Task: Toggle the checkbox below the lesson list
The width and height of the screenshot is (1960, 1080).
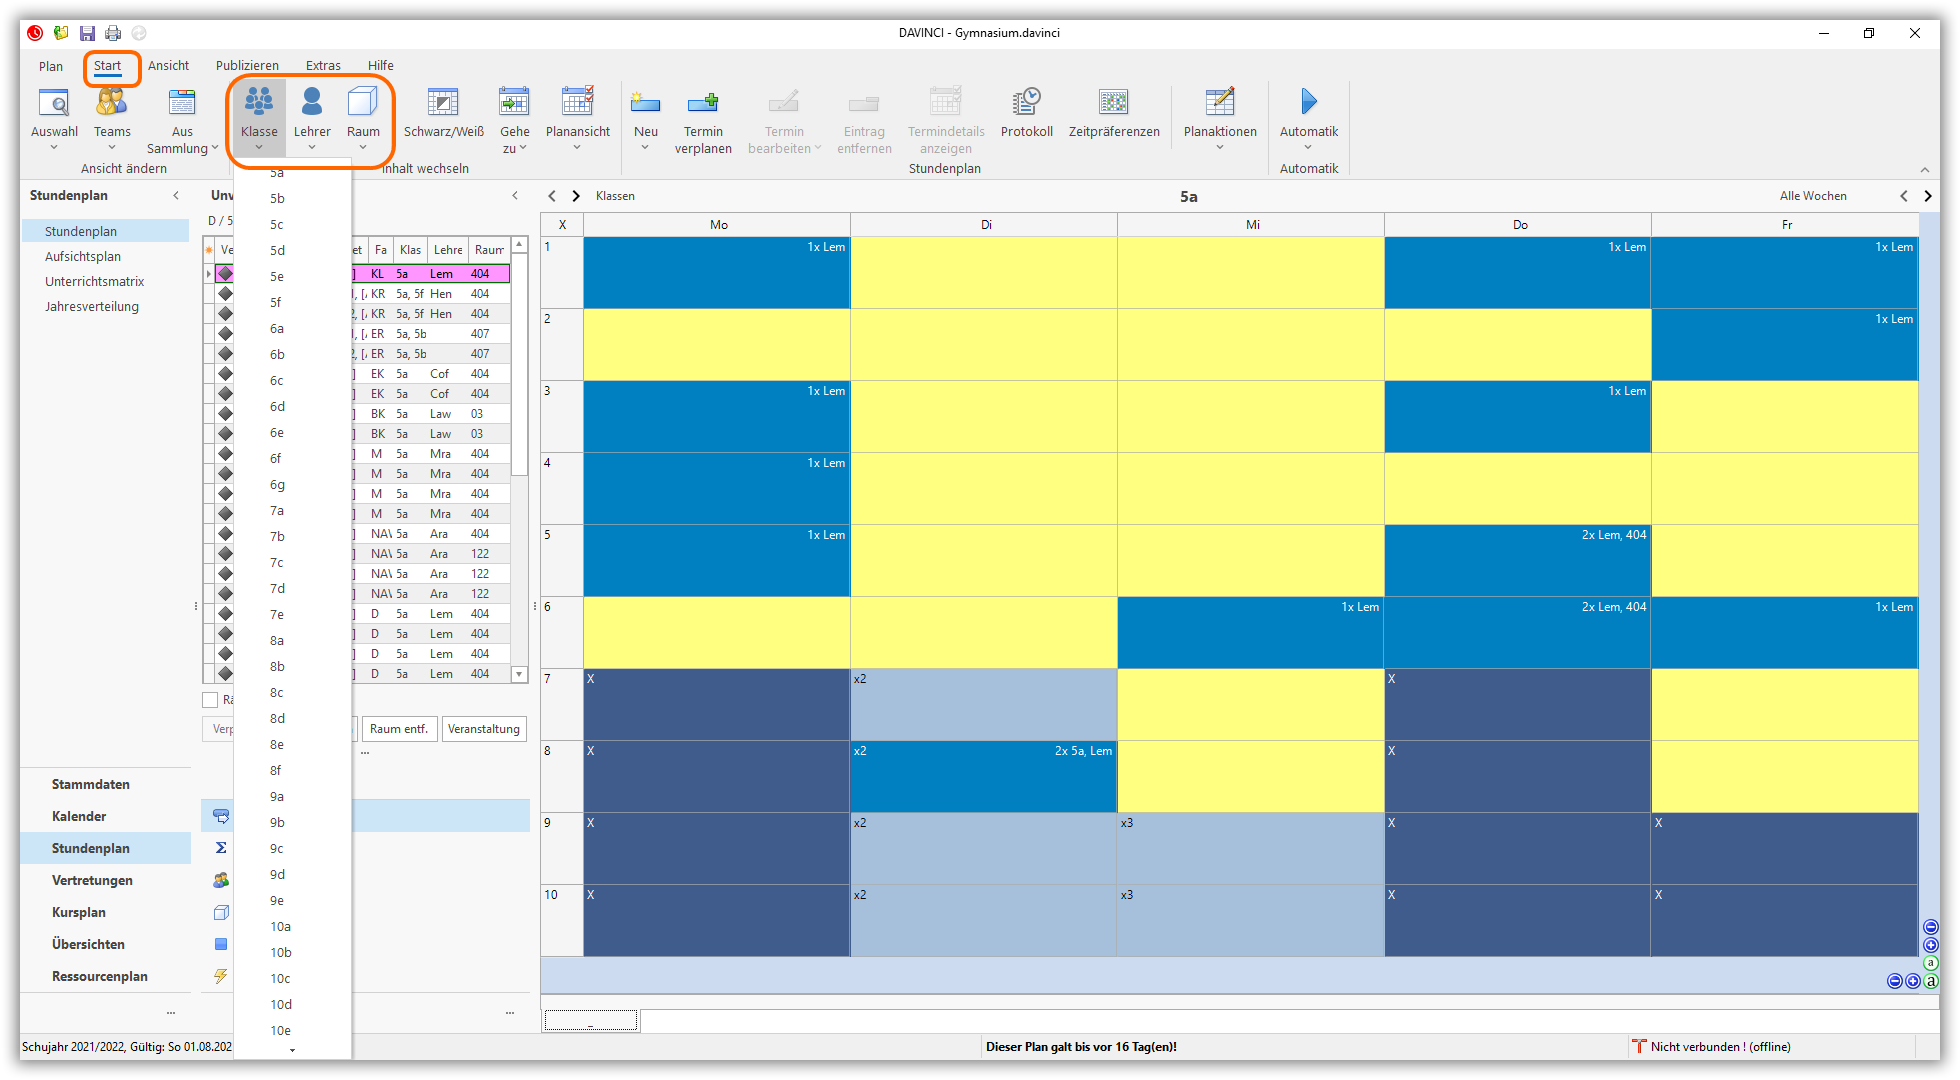Action: coord(210,700)
